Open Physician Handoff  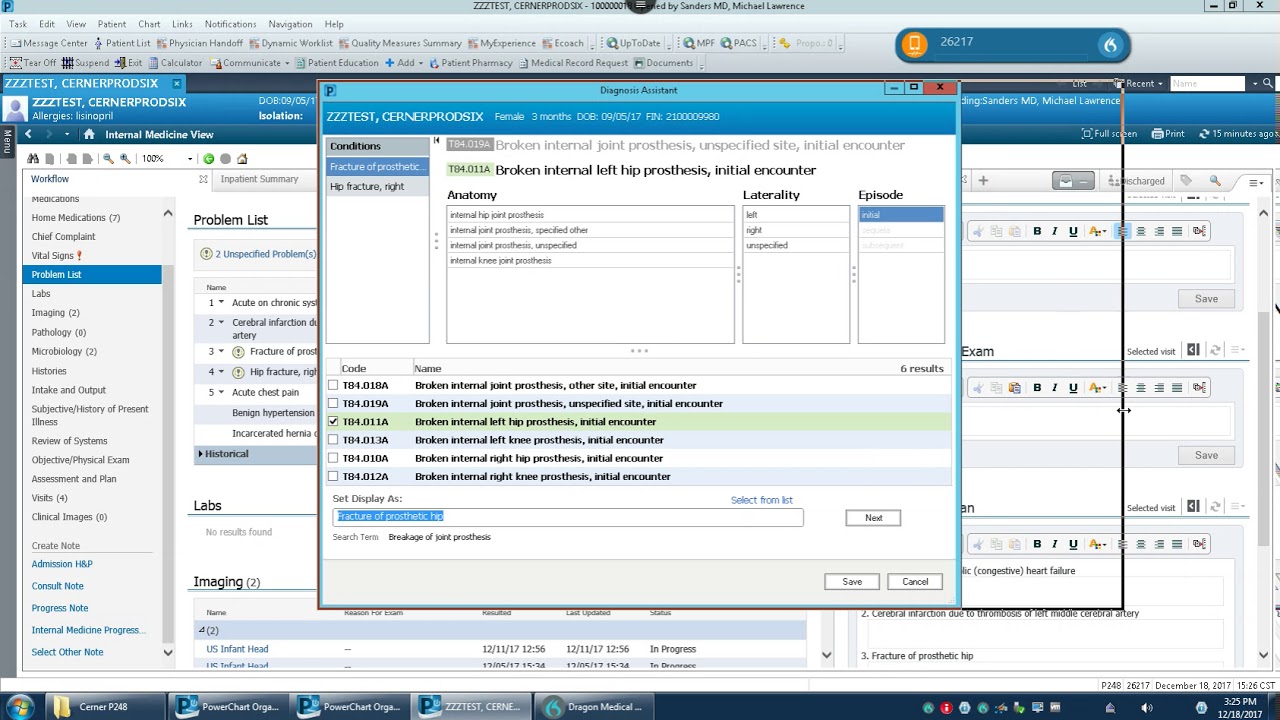[198, 43]
